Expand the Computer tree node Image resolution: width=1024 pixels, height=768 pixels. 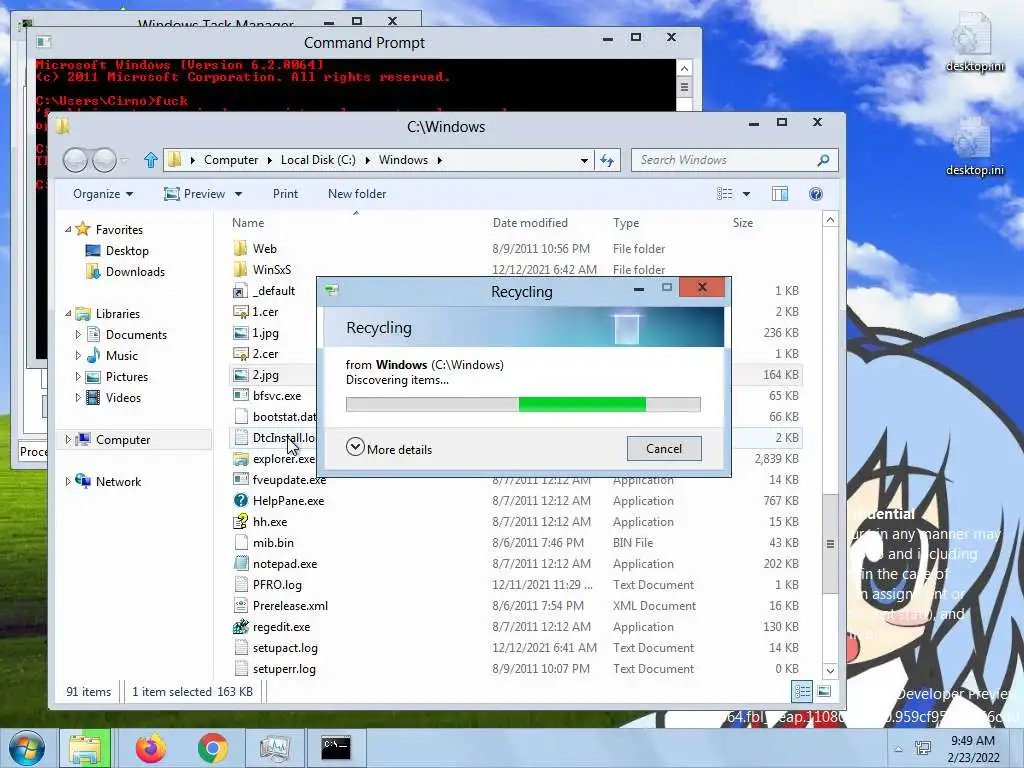tap(68, 440)
